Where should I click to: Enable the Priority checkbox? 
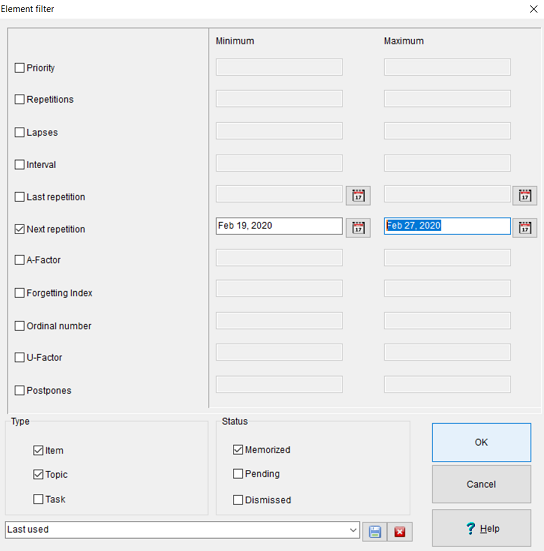point(20,68)
